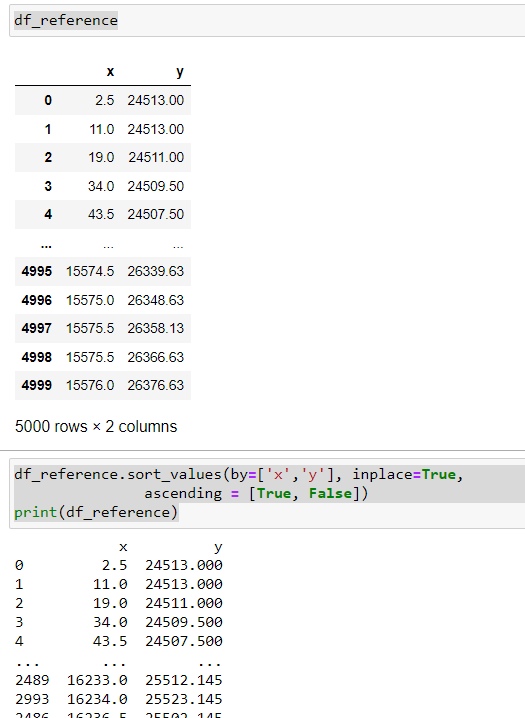
Task: Click value 16233.0 in the printed output
Action: (x=97, y=680)
